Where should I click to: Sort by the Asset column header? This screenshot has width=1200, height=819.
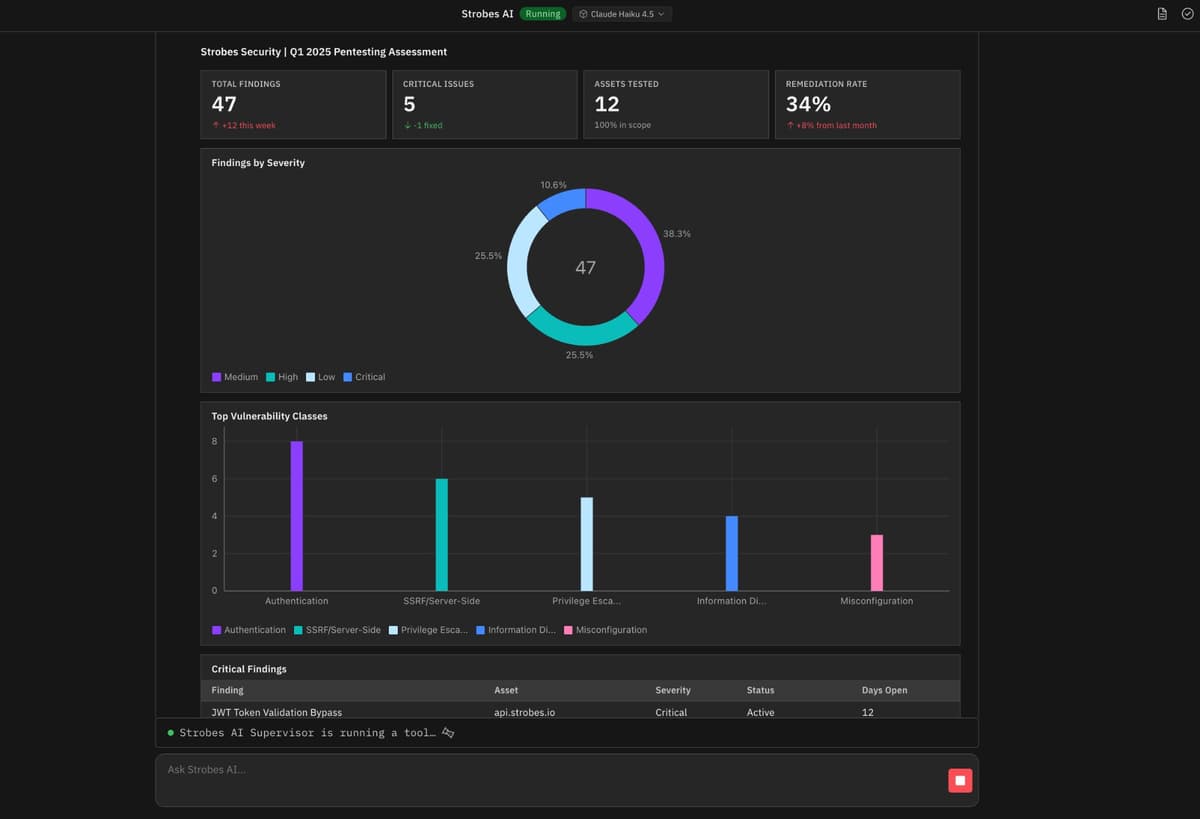tap(506, 690)
